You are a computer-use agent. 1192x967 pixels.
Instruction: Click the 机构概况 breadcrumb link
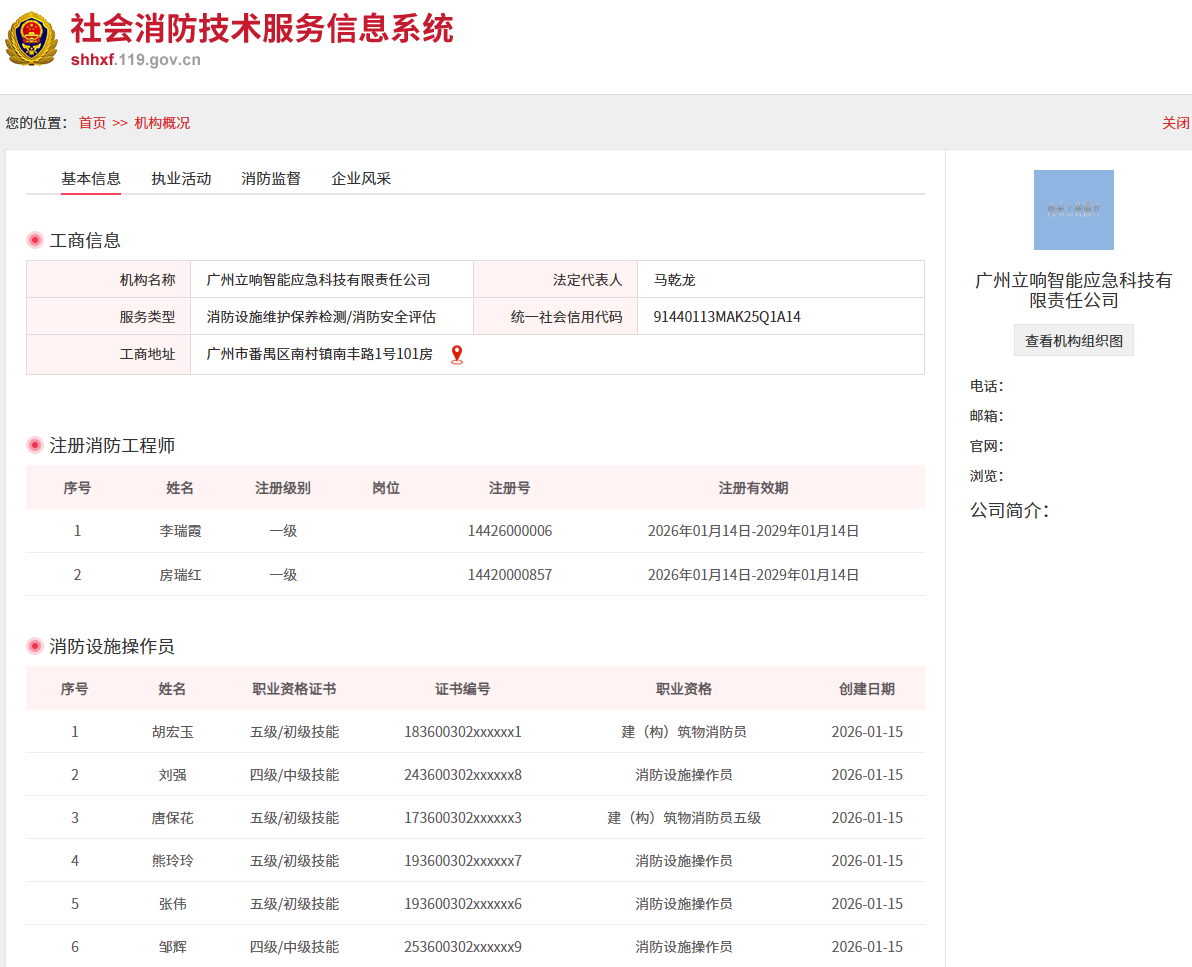pyautogui.click(x=162, y=123)
